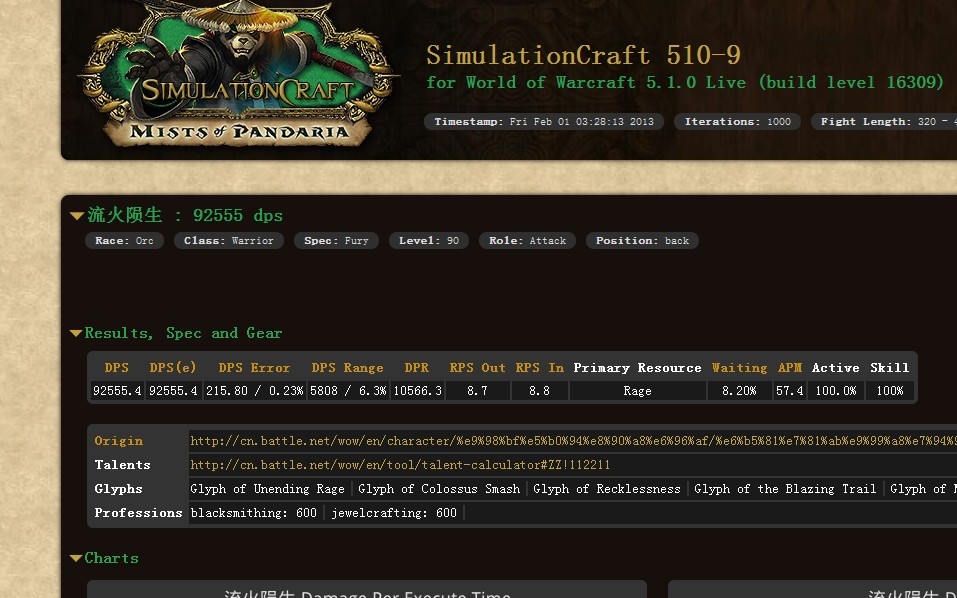Click the DPR column header

[x=417, y=368]
